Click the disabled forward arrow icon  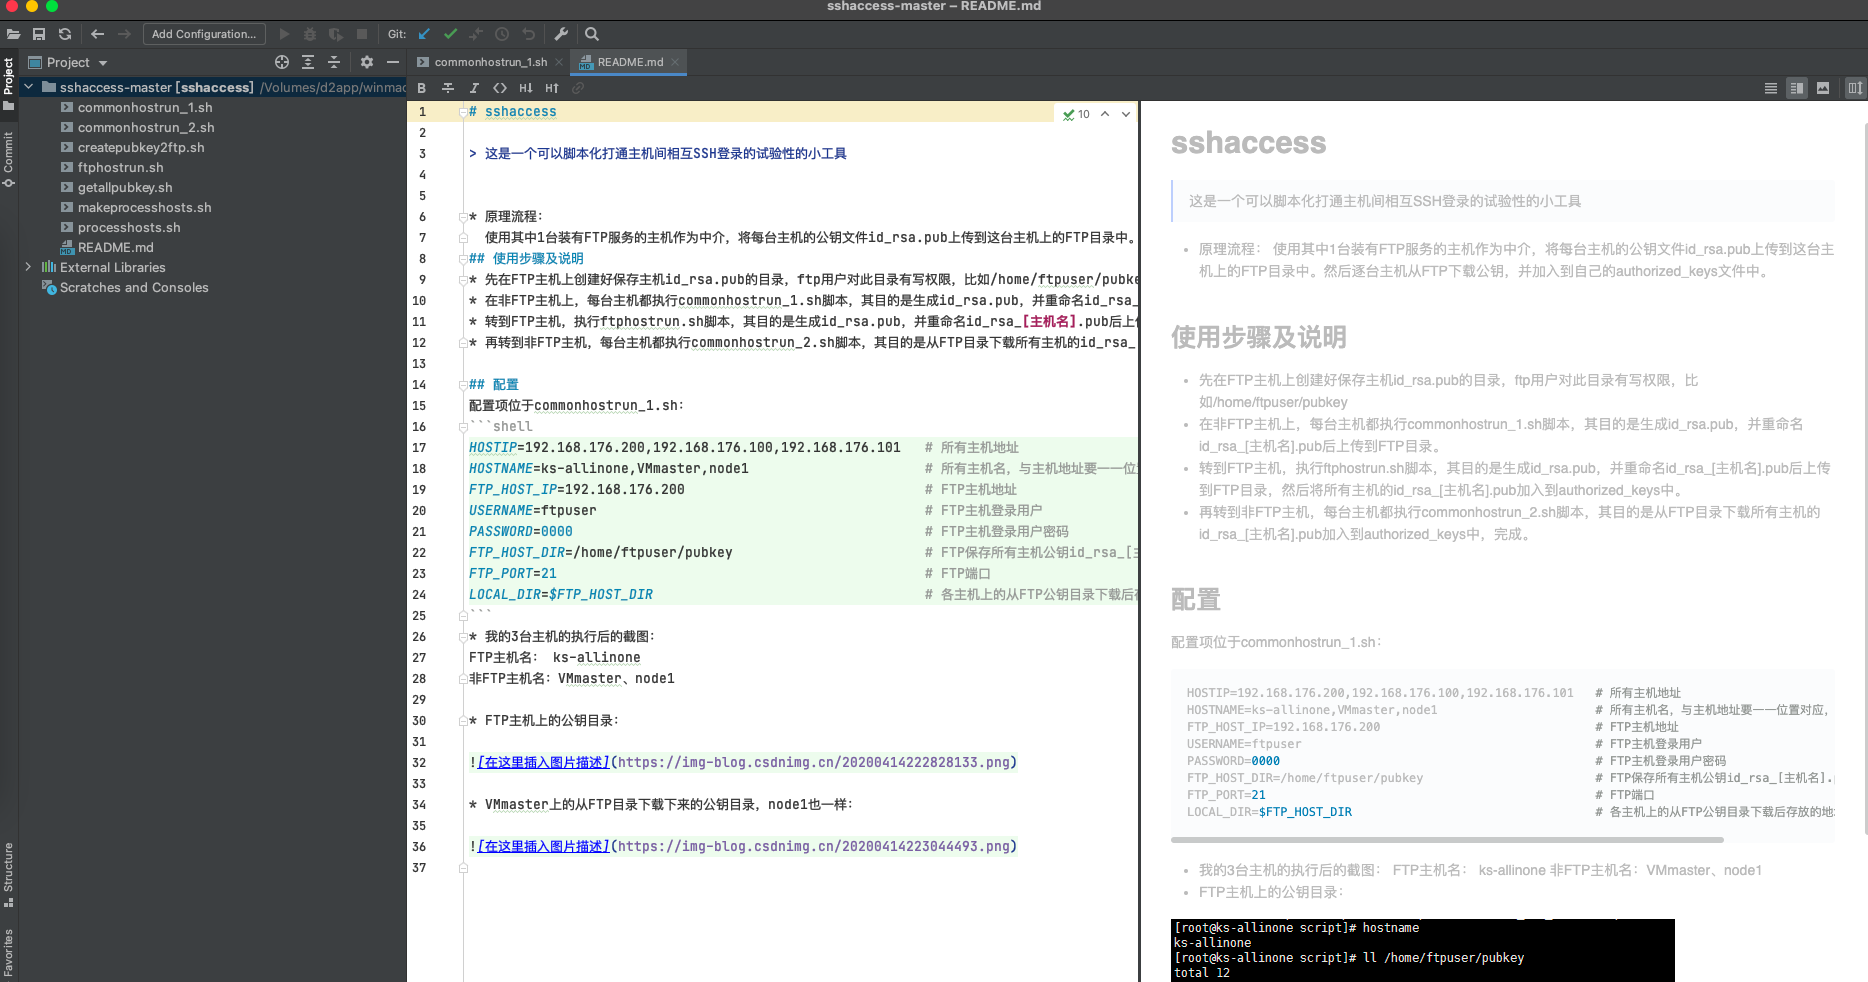124,34
